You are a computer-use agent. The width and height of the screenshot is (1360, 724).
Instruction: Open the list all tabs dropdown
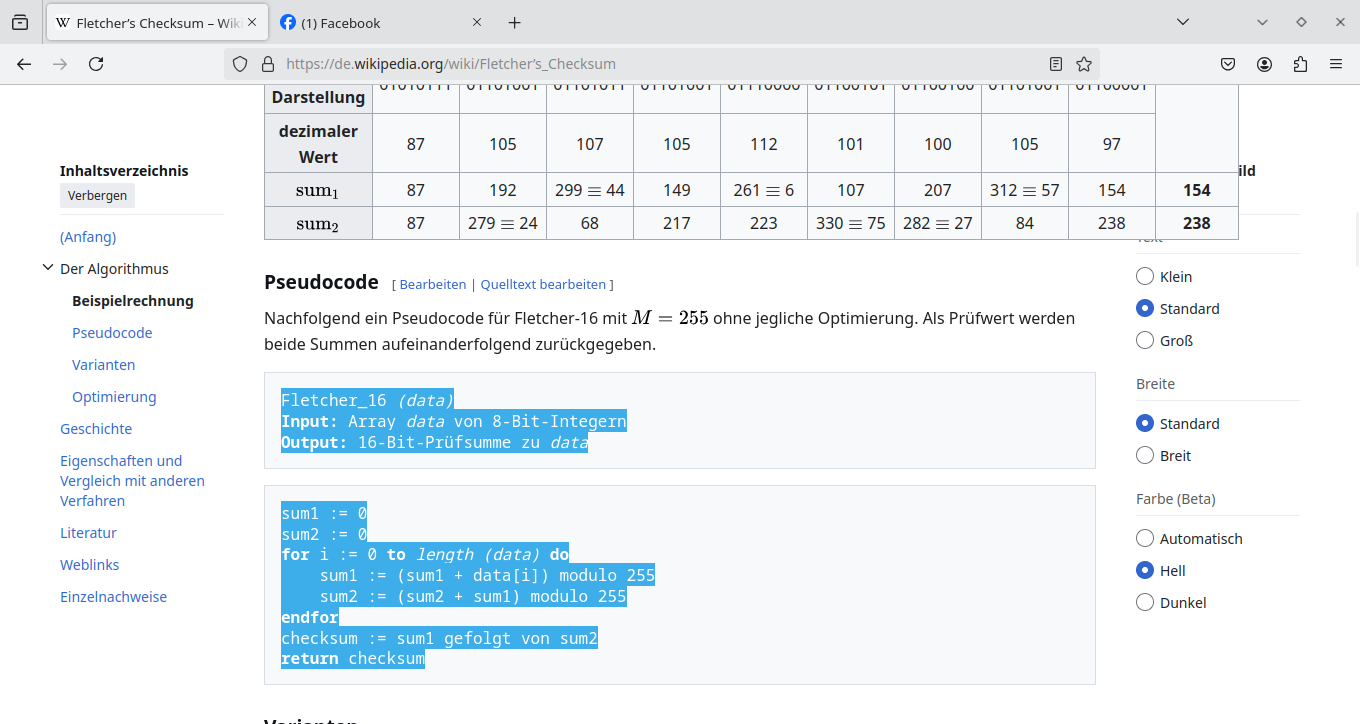tap(1183, 21)
